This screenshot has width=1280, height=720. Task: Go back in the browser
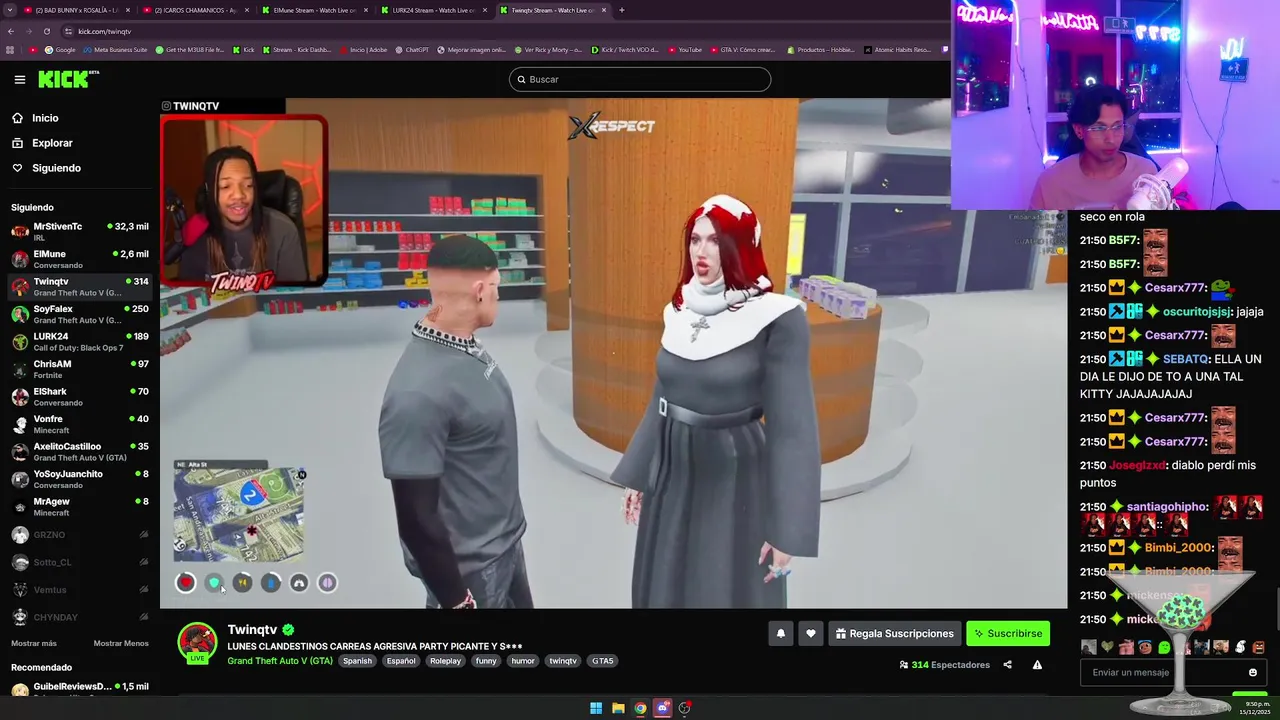pyautogui.click(x=11, y=31)
